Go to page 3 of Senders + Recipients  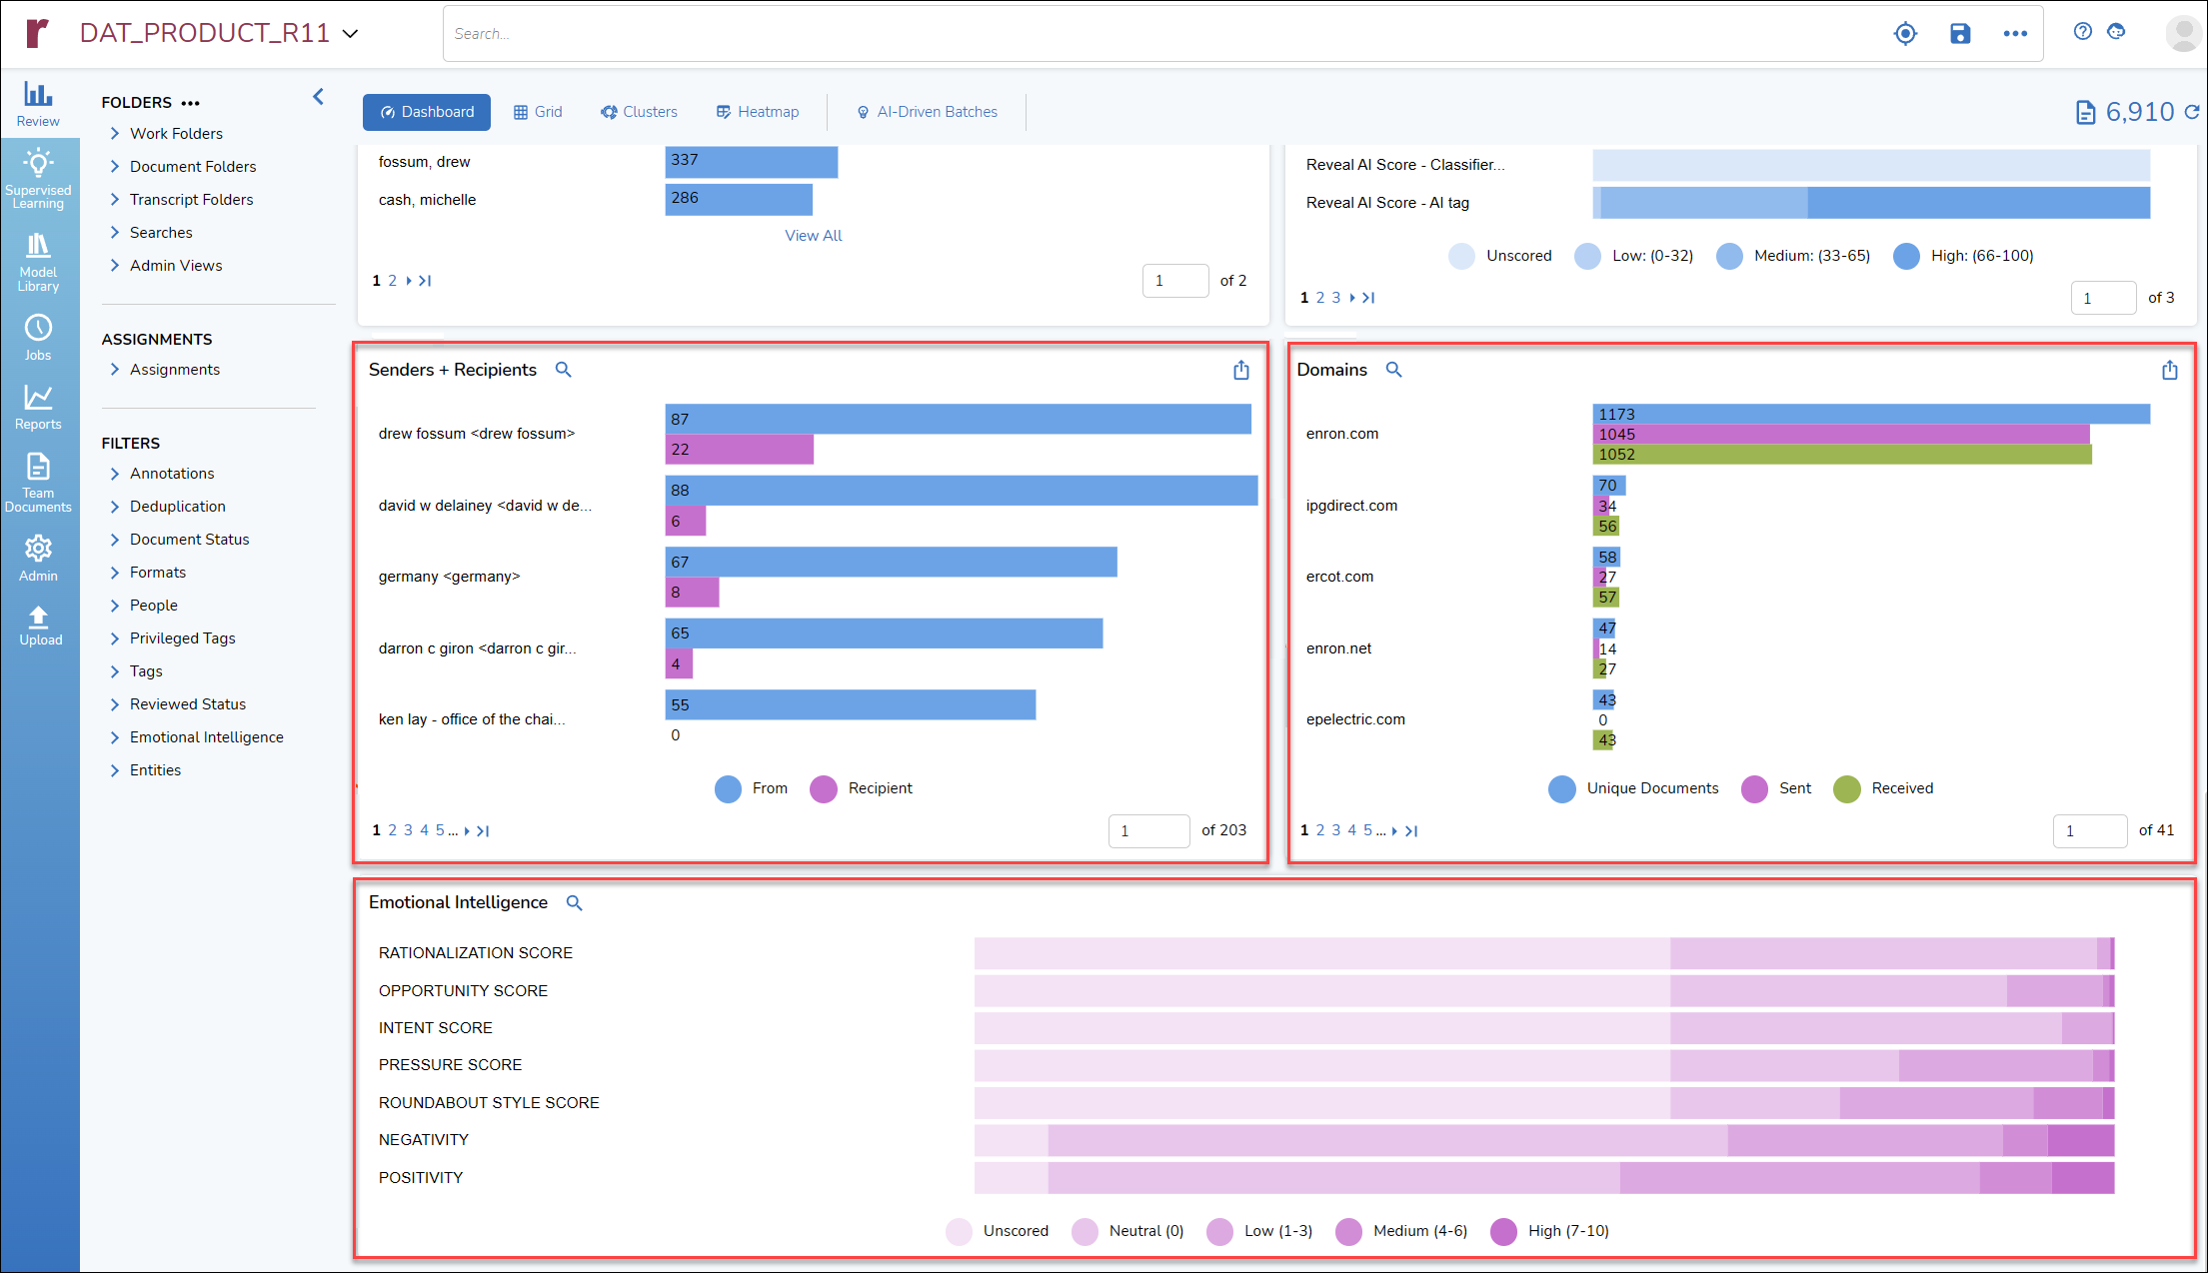408,830
